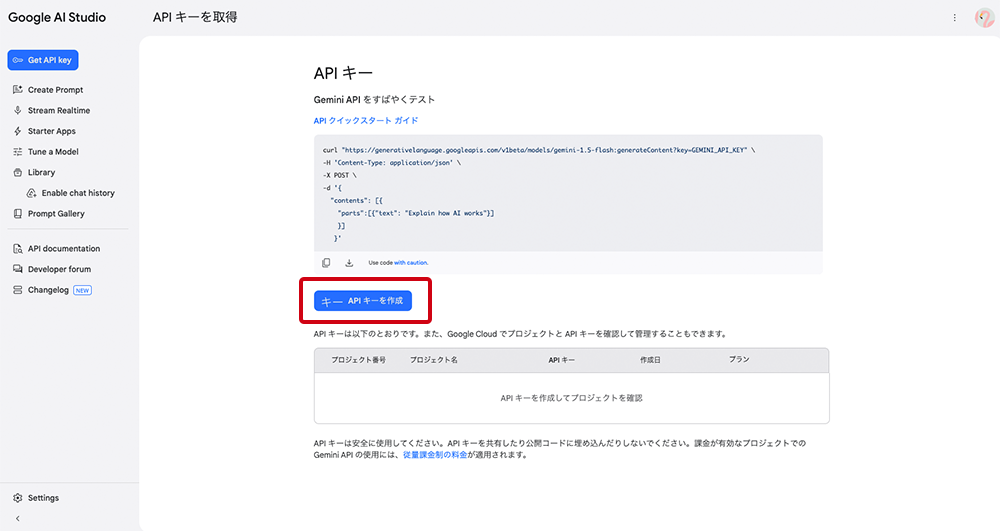1000x531 pixels.
Task: Click inside the curl code block
Action: (x=568, y=193)
